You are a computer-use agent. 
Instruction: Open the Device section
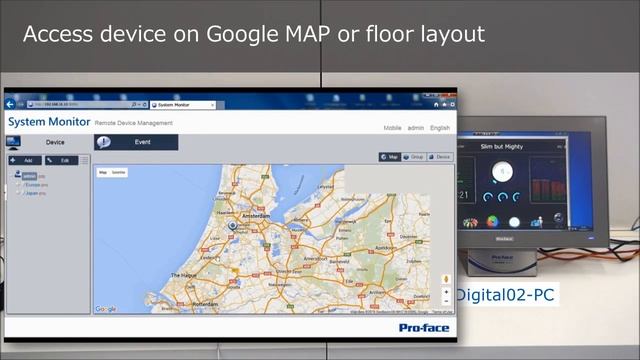pos(55,142)
